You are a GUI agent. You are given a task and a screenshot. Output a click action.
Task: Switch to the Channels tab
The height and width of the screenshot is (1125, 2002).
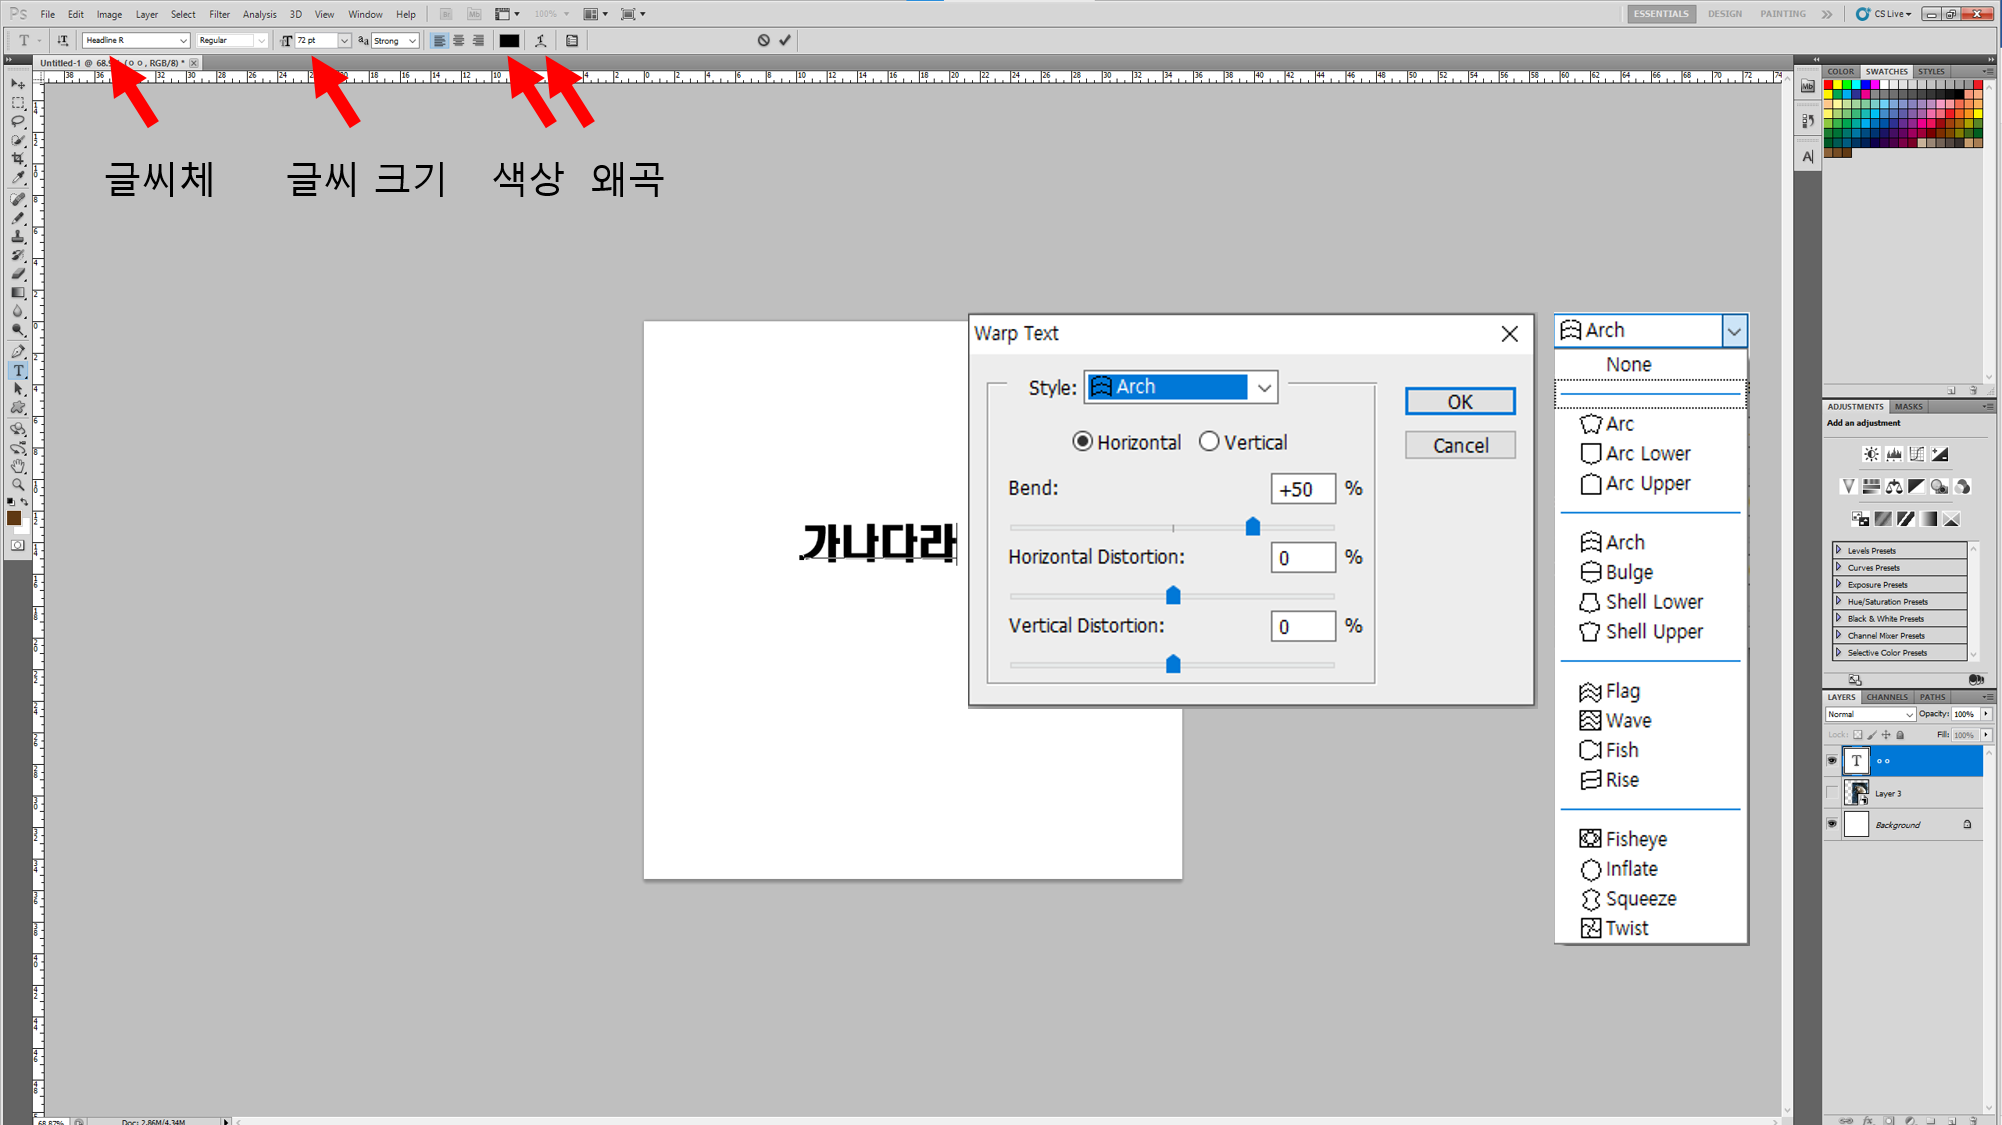pyautogui.click(x=1886, y=697)
